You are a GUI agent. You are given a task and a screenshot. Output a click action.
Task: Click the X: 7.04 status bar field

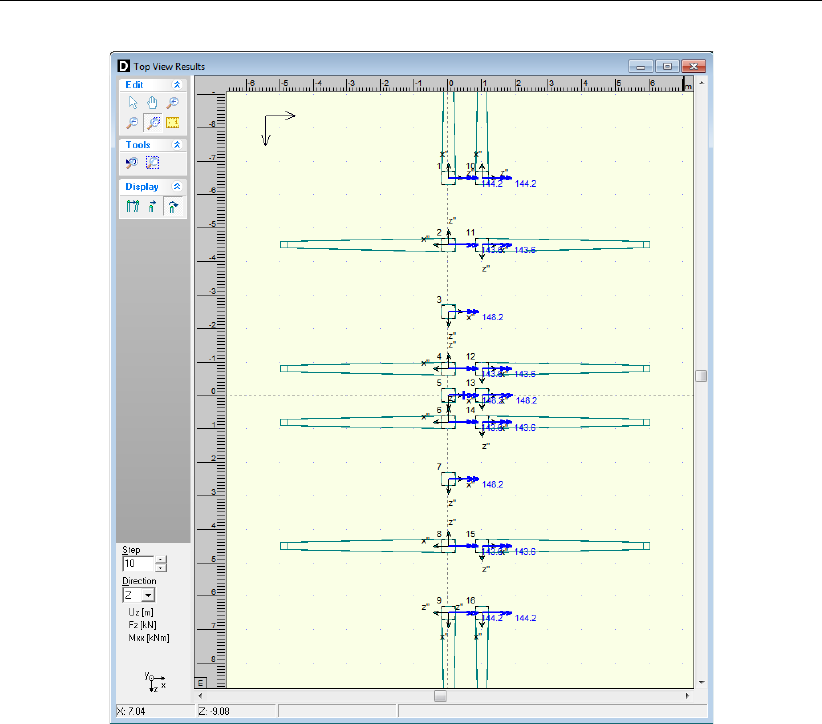pyautogui.click(x=155, y=711)
